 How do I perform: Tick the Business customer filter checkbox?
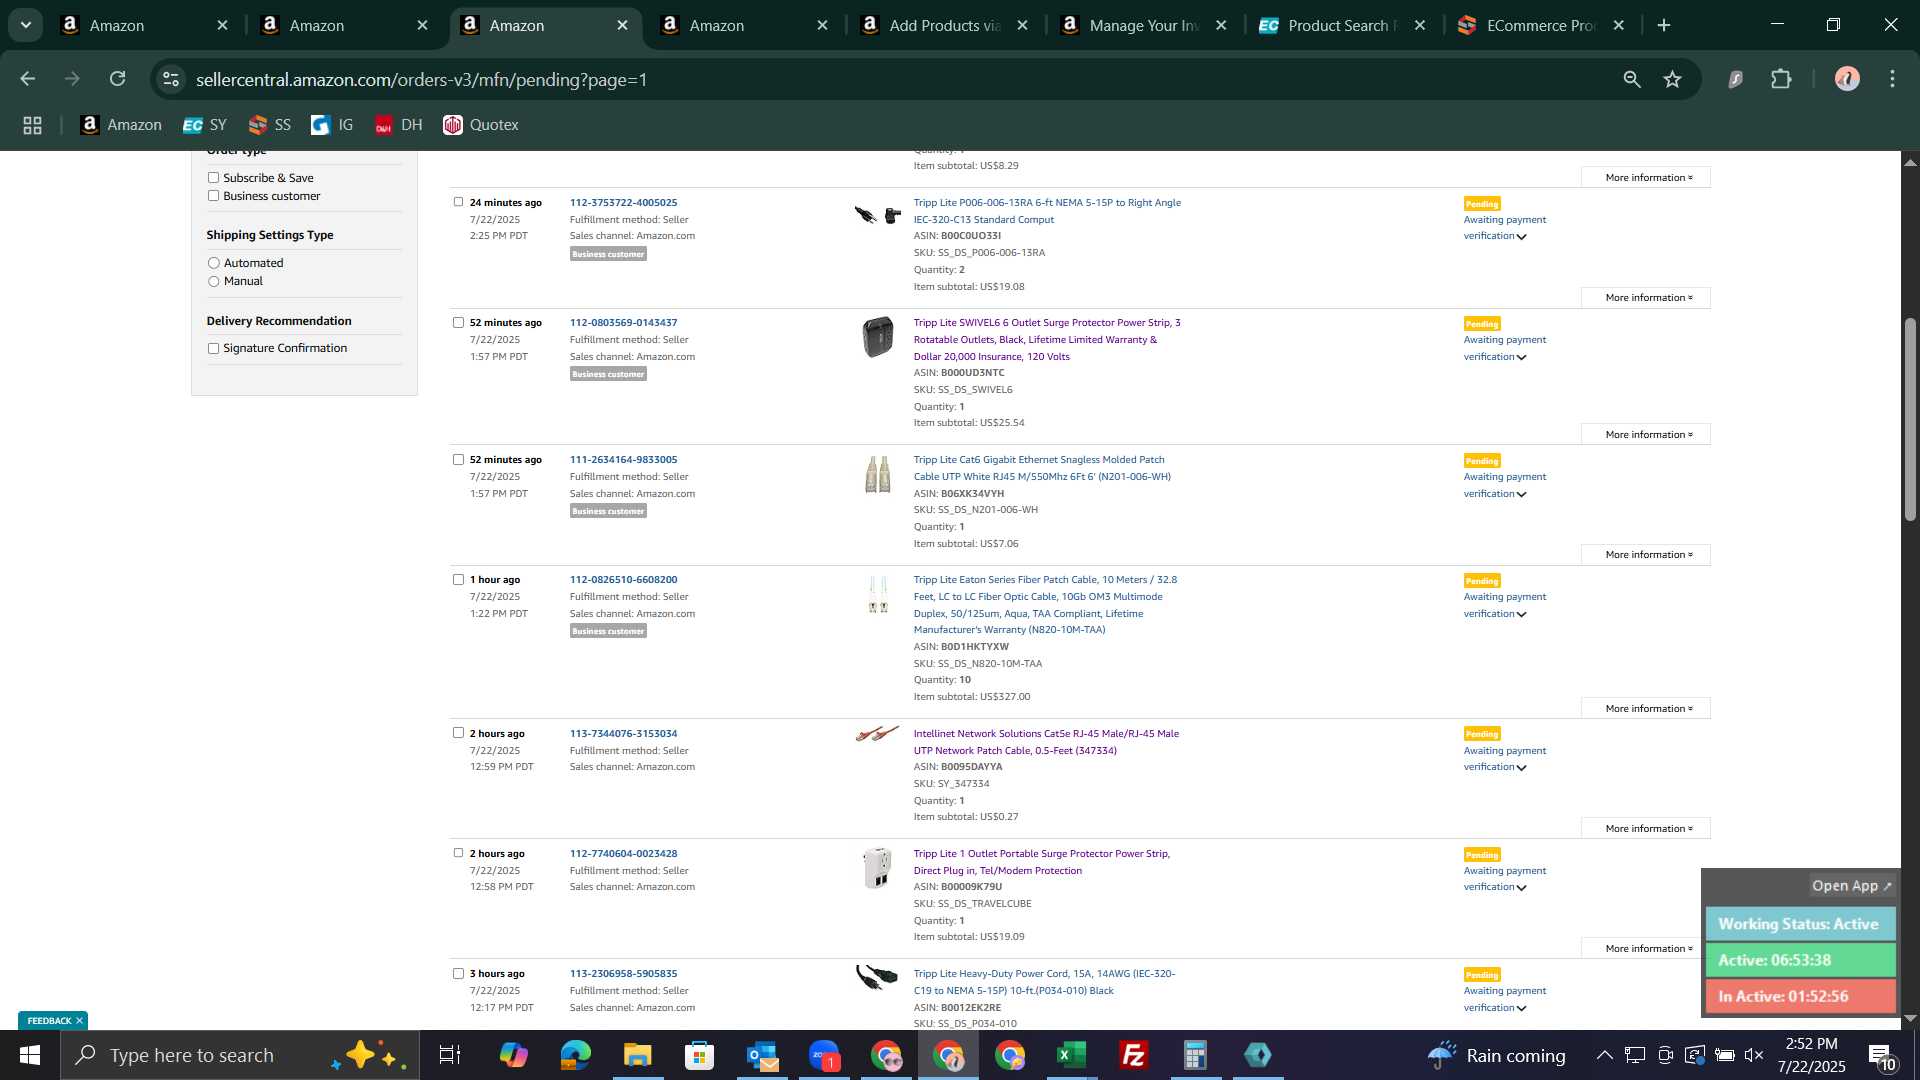click(213, 196)
